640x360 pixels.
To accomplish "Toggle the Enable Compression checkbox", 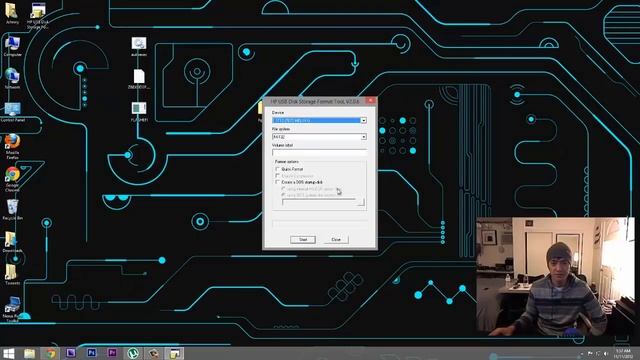I will pyautogui.click(x=278, y=176).
